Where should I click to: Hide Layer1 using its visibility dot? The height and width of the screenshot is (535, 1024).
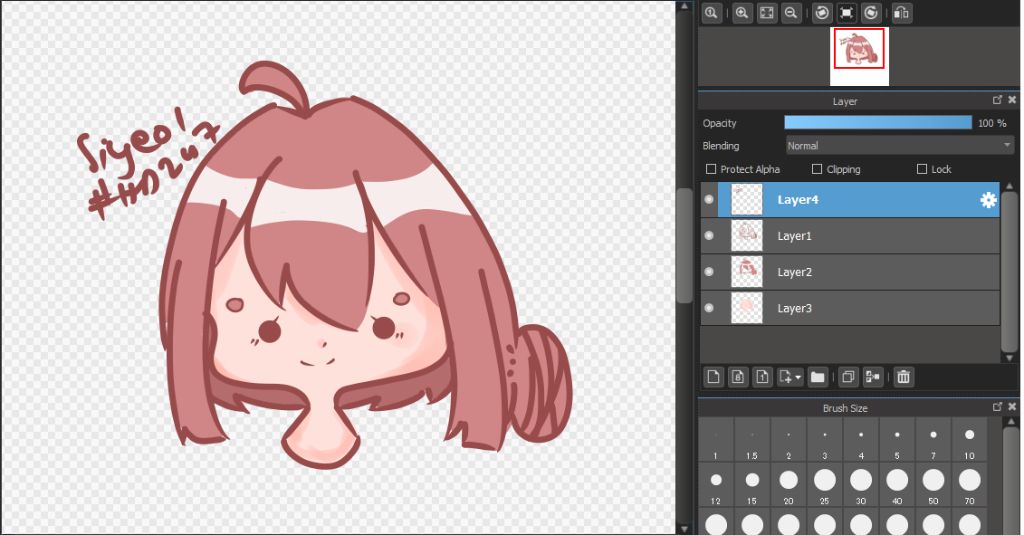point(709,235)
